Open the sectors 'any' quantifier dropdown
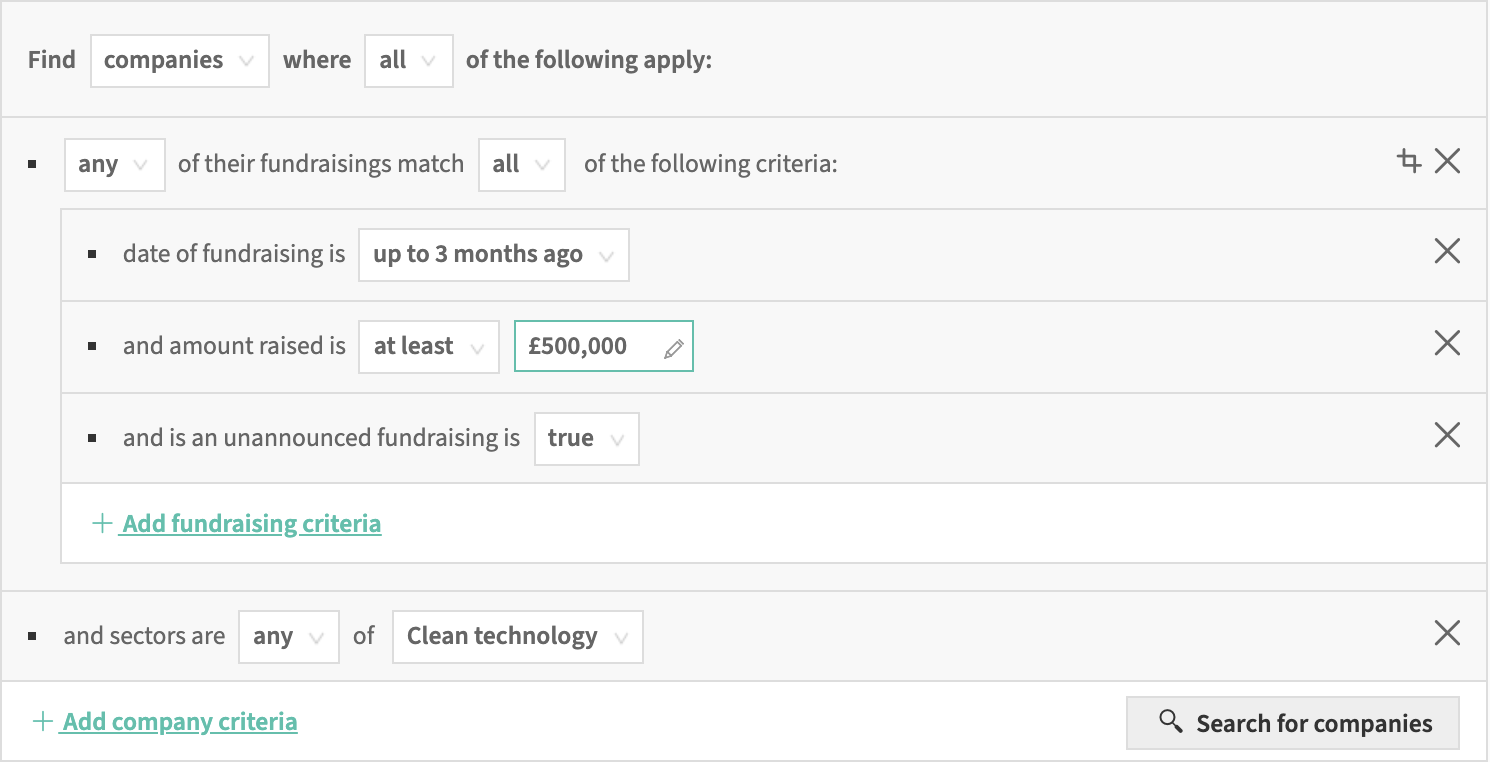1490x762 pixels. click(288, 637)
